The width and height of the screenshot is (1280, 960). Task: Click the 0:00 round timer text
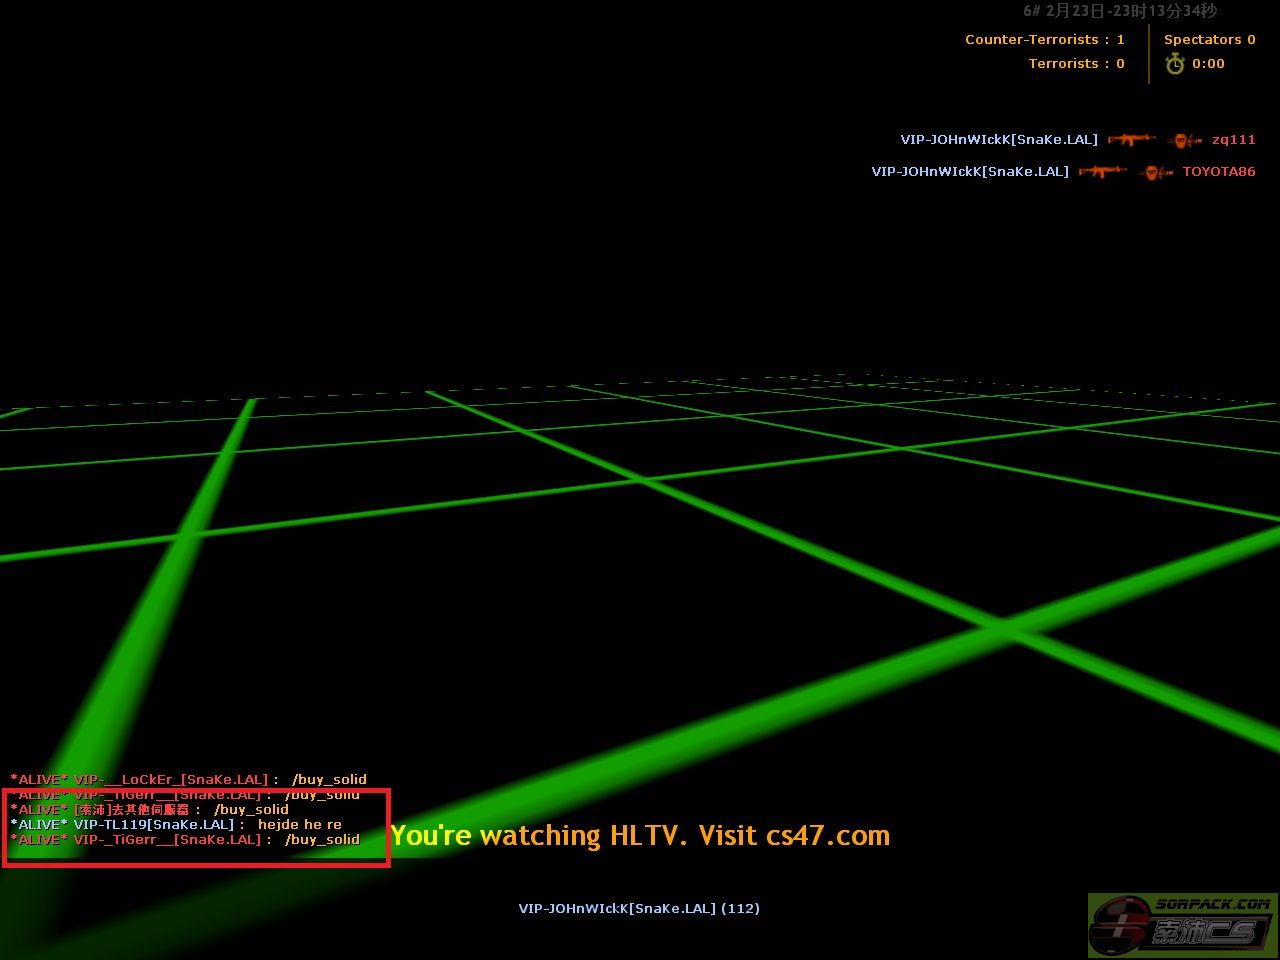pyautogui.click(x=1208, y=64)
